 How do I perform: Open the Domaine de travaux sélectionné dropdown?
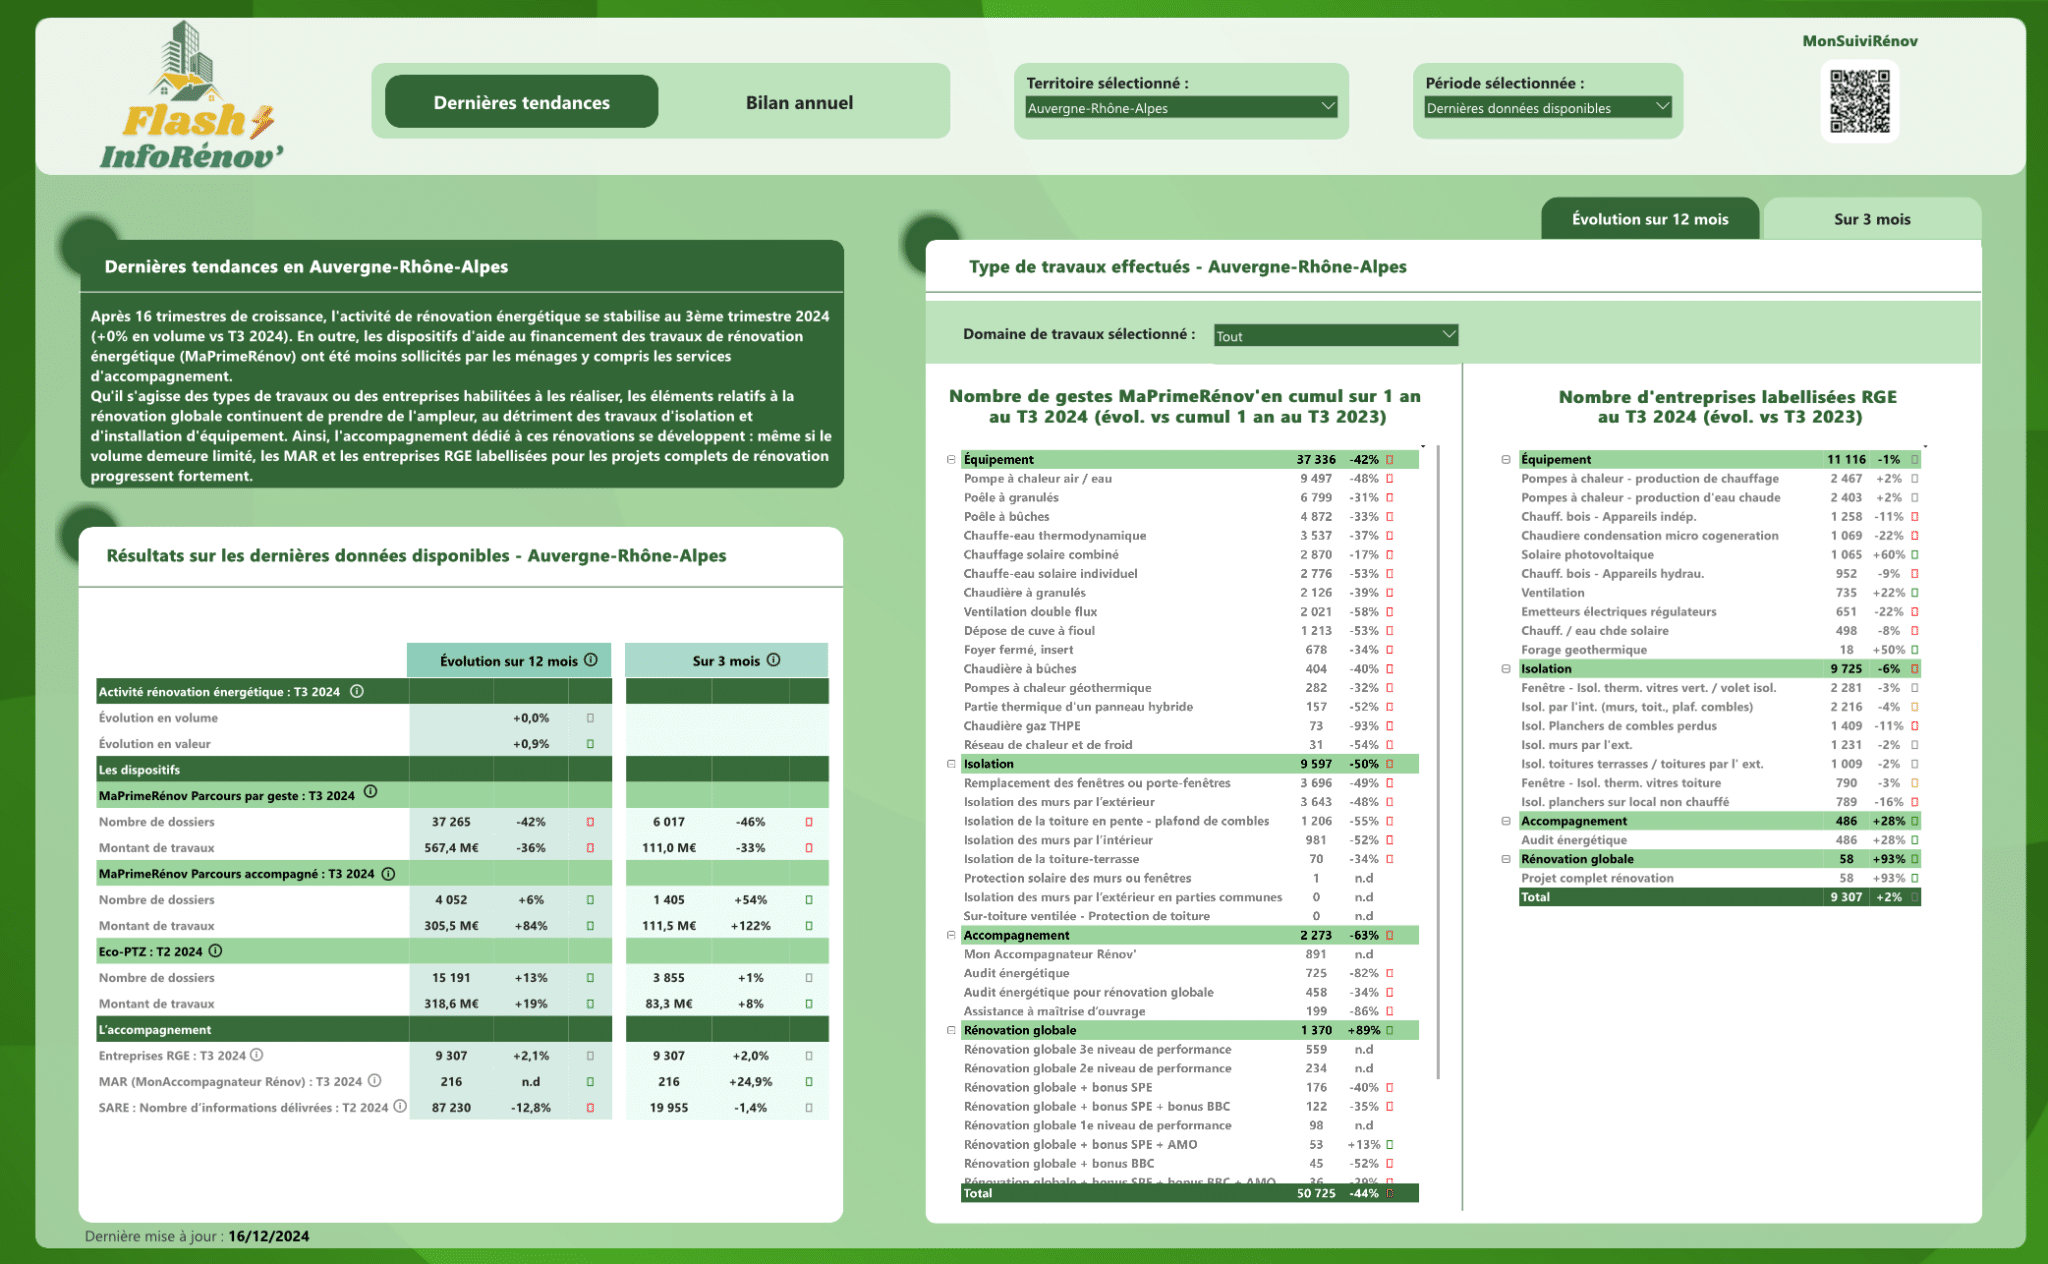pyautogui.click(x=1335, y=336)
